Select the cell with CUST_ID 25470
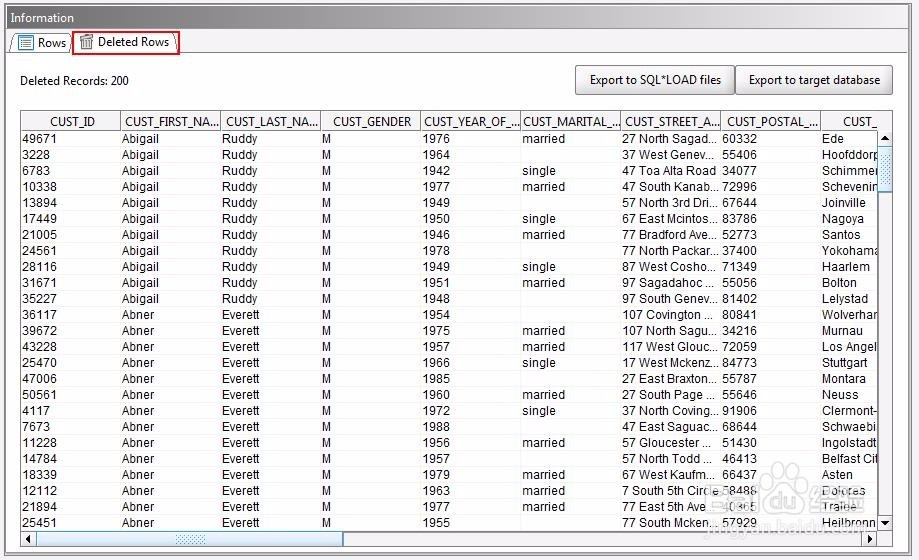The image size is (919, 560). 70,363
